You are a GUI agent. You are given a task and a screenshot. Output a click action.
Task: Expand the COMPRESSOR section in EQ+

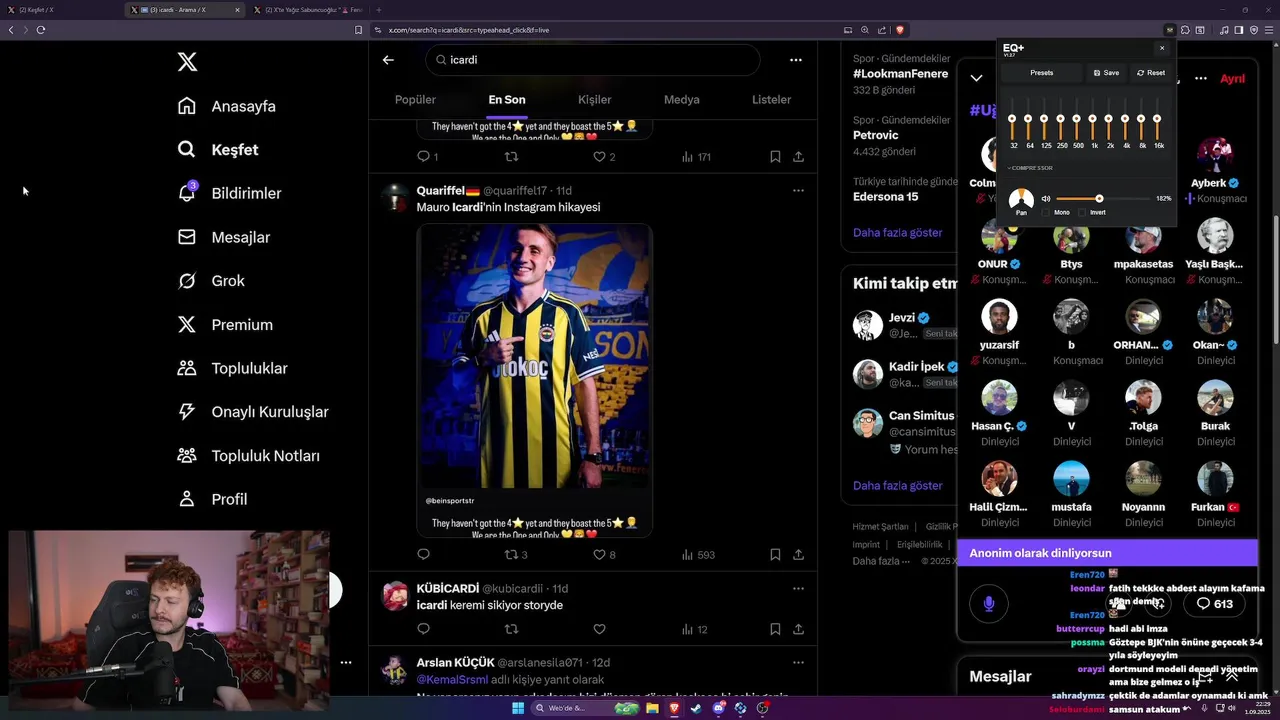[1030, 168]
